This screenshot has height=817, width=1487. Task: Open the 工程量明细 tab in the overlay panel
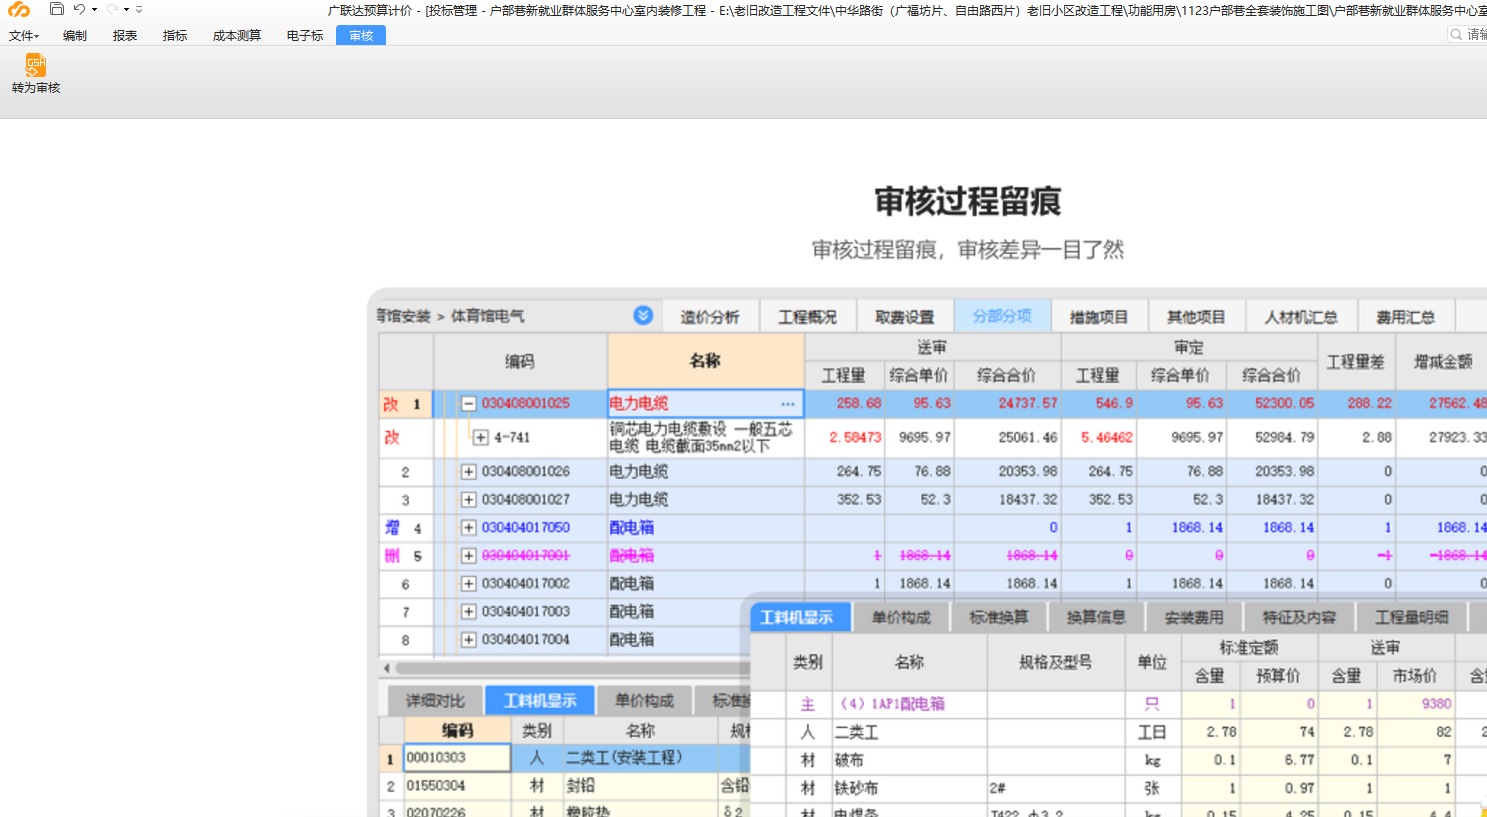pyautogui.click(x=1411, y=618)
